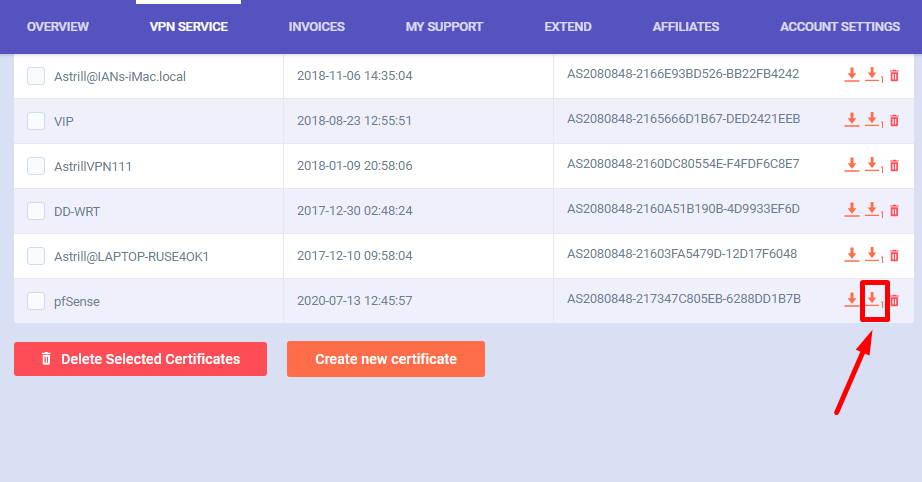Go to the My Support tab

(444, 26)
